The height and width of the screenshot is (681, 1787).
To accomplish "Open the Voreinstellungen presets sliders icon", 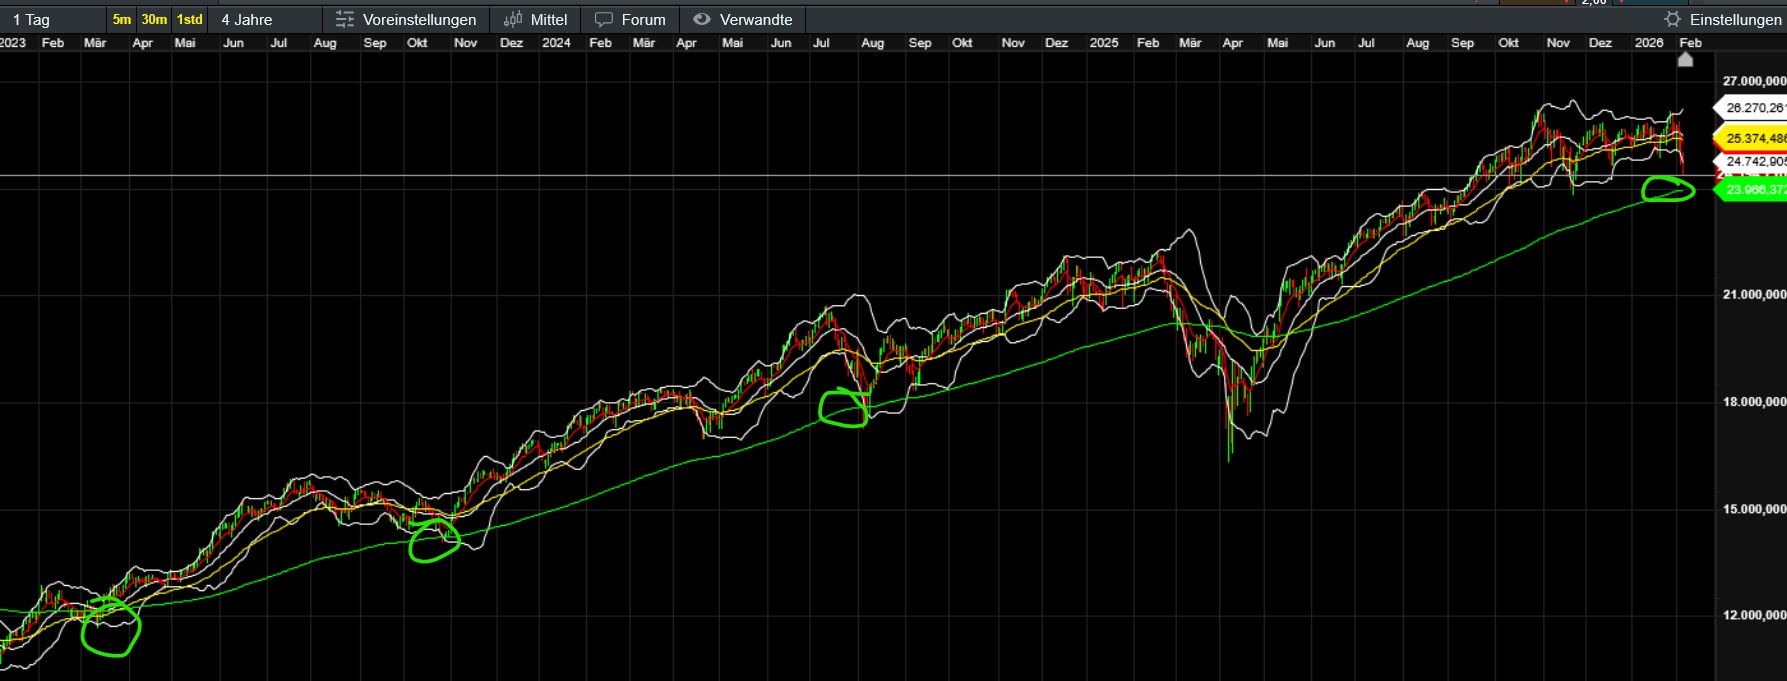I will 344,19.
